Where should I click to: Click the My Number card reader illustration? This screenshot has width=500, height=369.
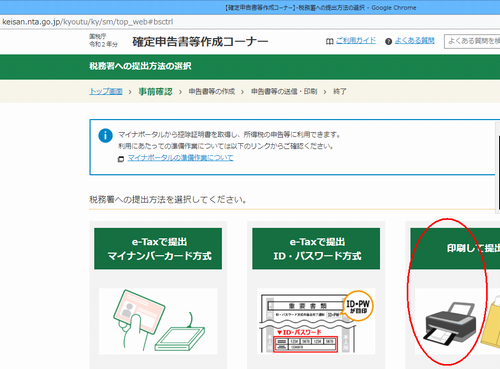tap(158, 321)
